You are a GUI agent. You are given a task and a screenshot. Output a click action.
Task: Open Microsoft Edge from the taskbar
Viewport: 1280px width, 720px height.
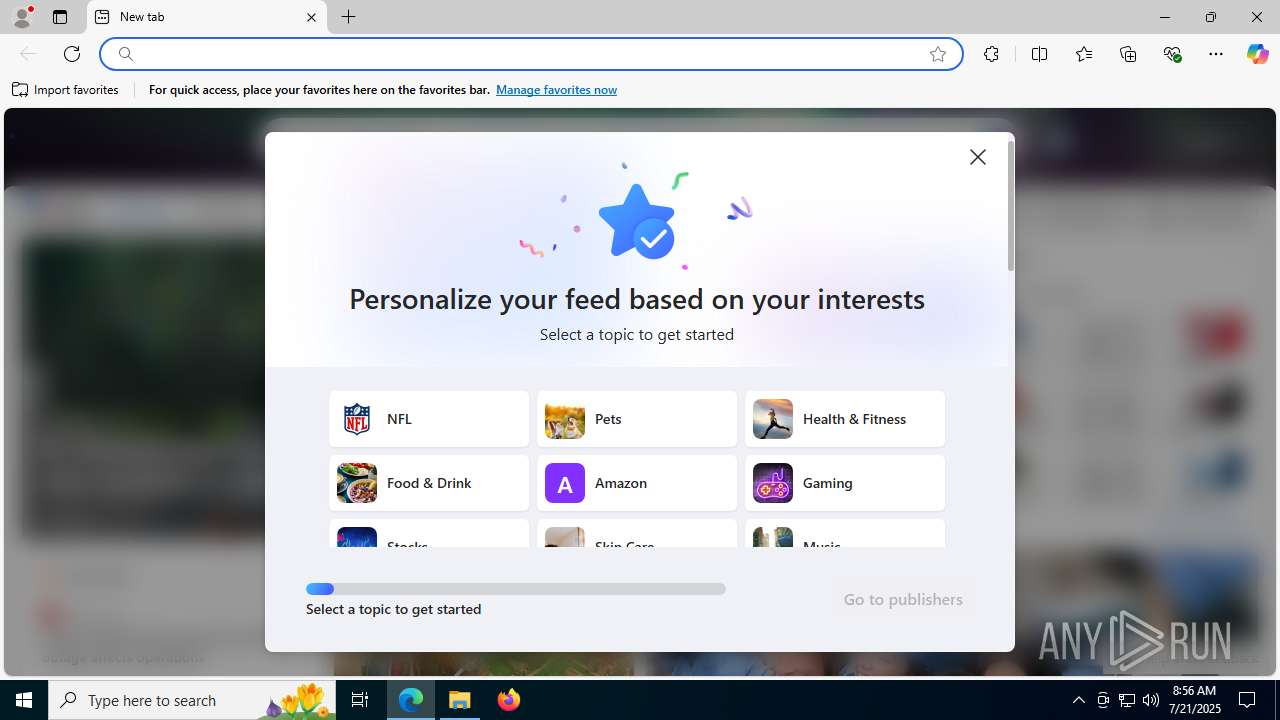coord(411,700)
